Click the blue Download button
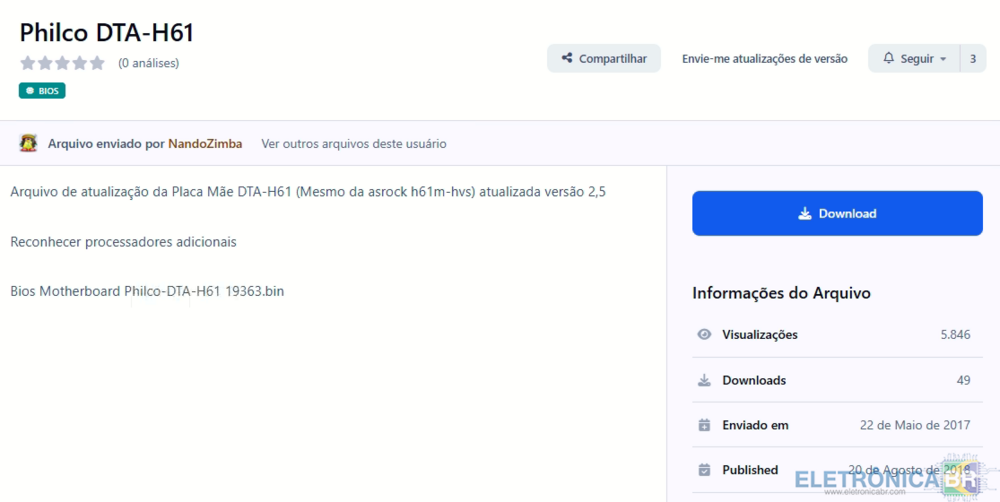 click(837, 213)
